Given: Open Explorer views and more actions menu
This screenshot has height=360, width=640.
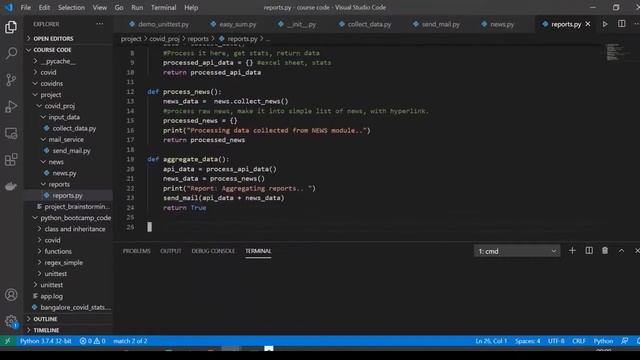Looking at the screenshot, I should click(100, 24).
